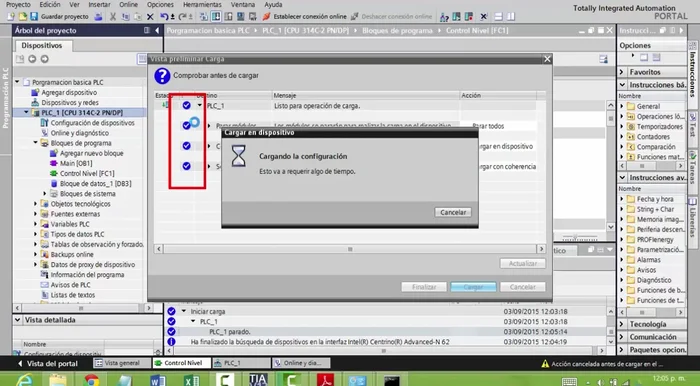Click the new project toolbar icon

(x=11, y=17)
